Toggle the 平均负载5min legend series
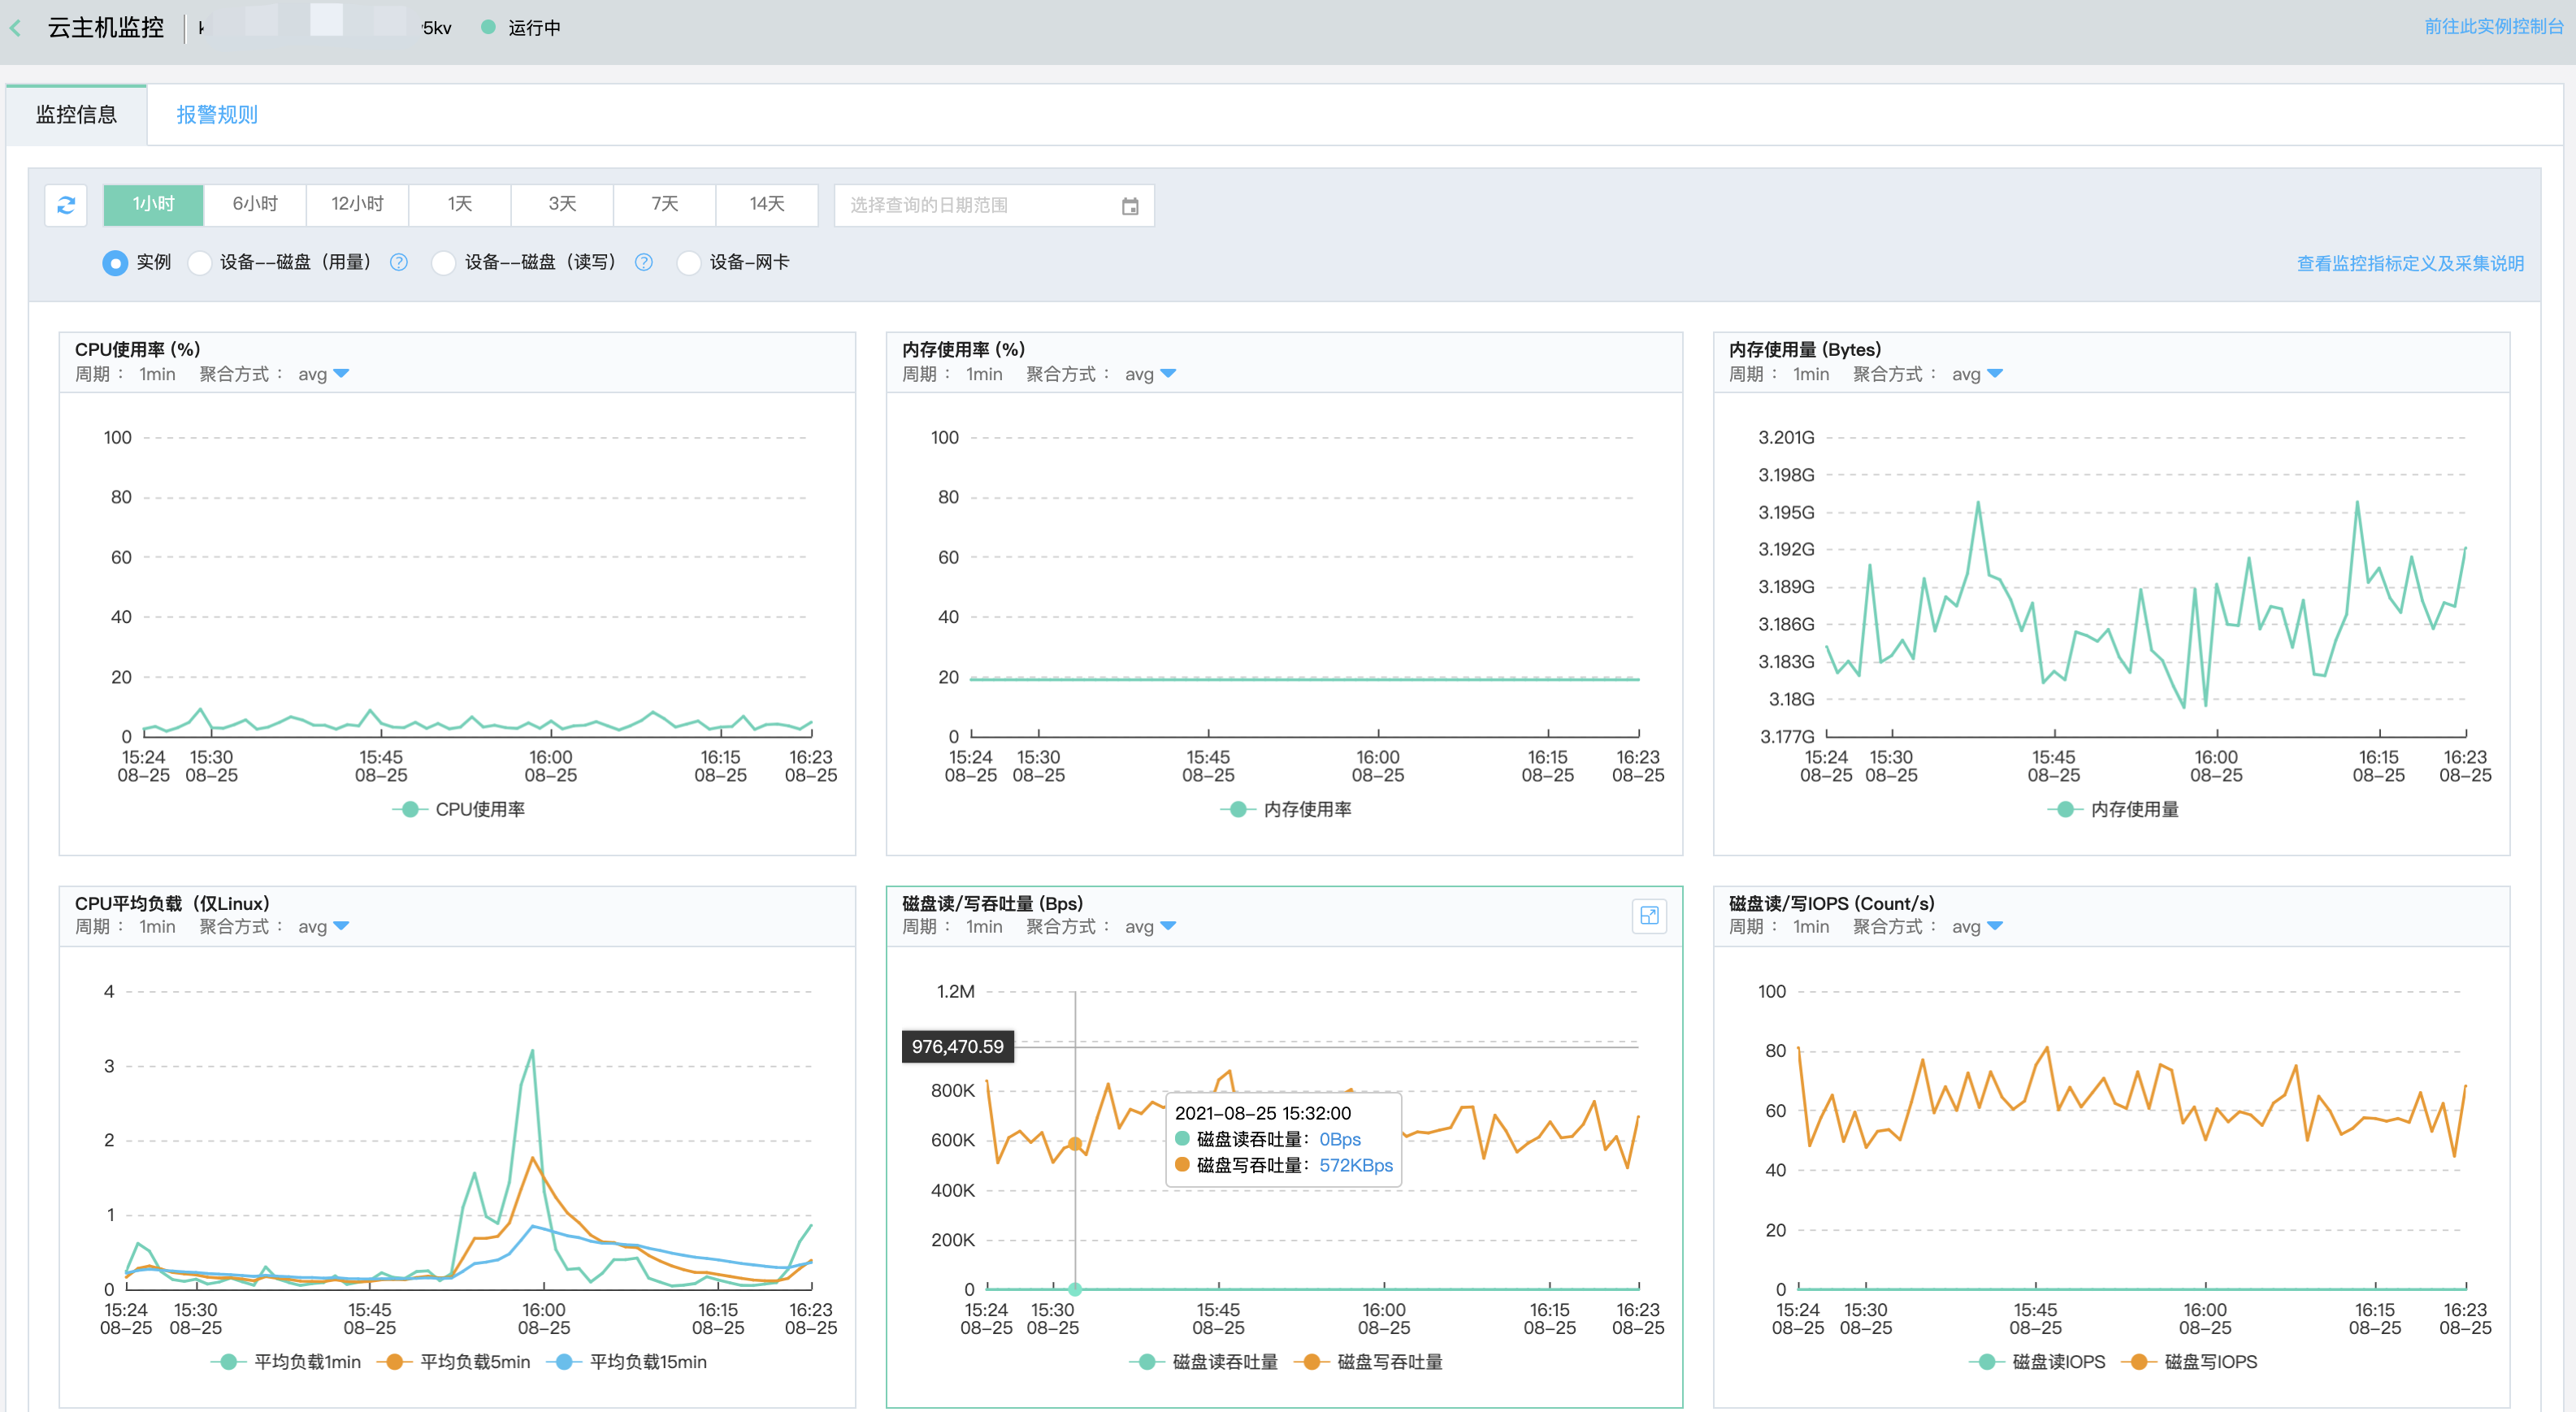The image size is (2576, 1412). pyautogui.click(x=454, y=1362)
